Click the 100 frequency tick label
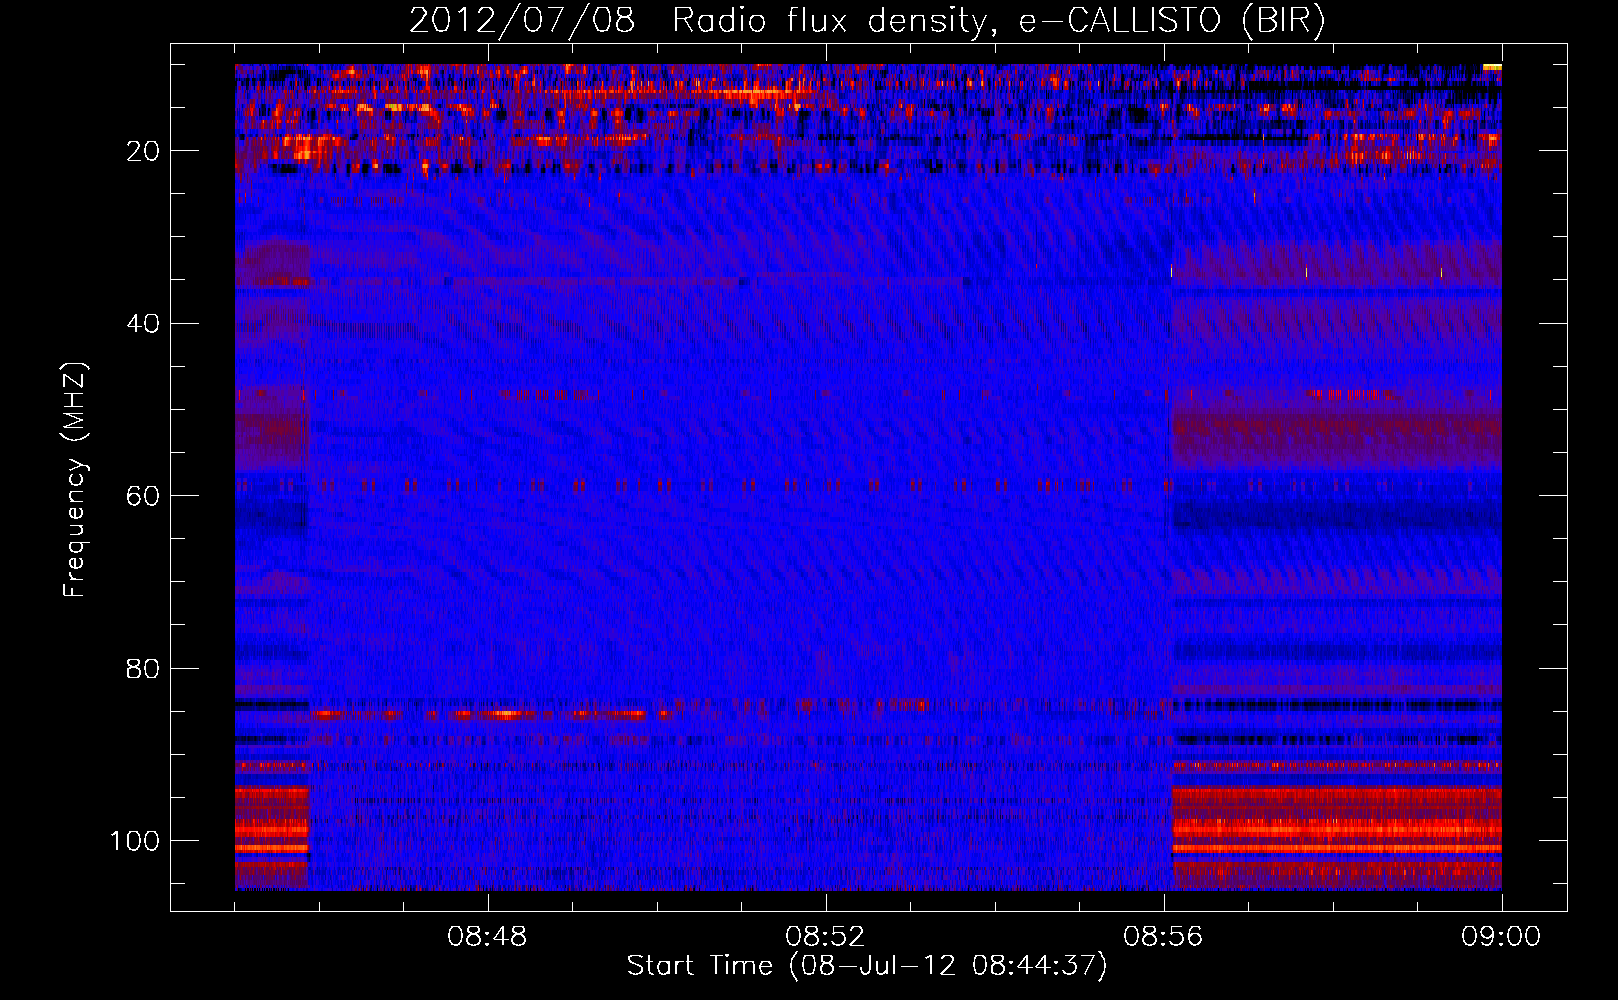 [x=135, y=841]
